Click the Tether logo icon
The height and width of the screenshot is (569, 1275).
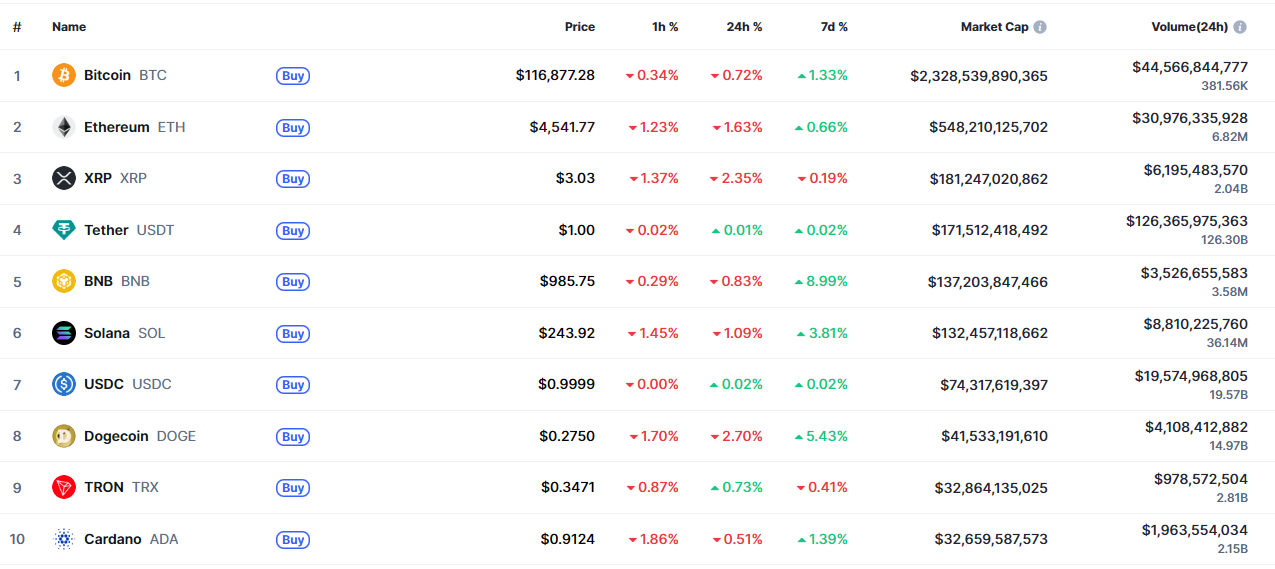[x=64, y=230]
